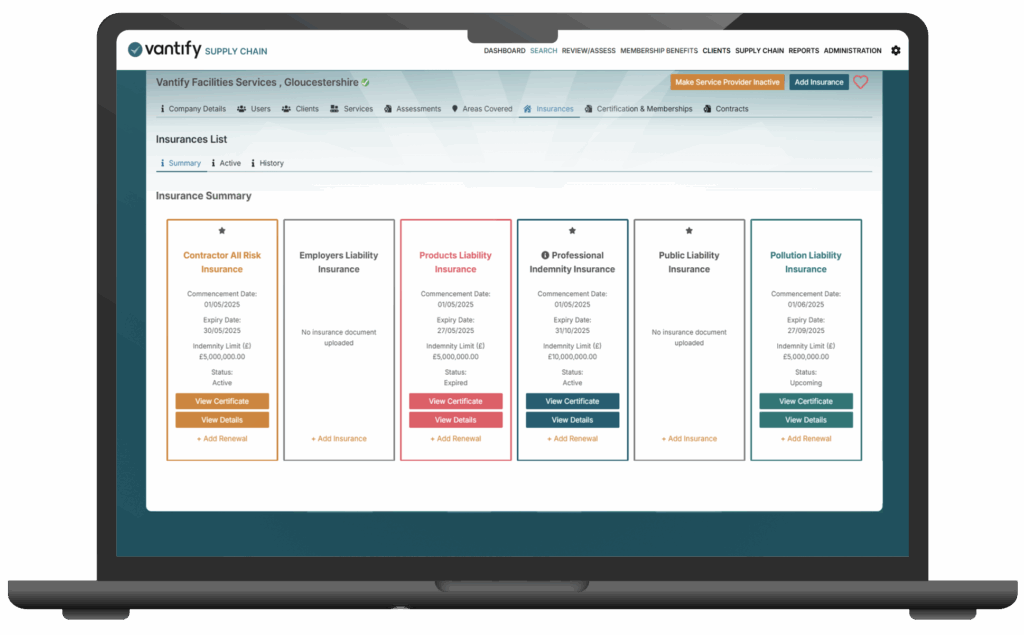
Task: Open the Administration menu
Action: pos(852,51)
